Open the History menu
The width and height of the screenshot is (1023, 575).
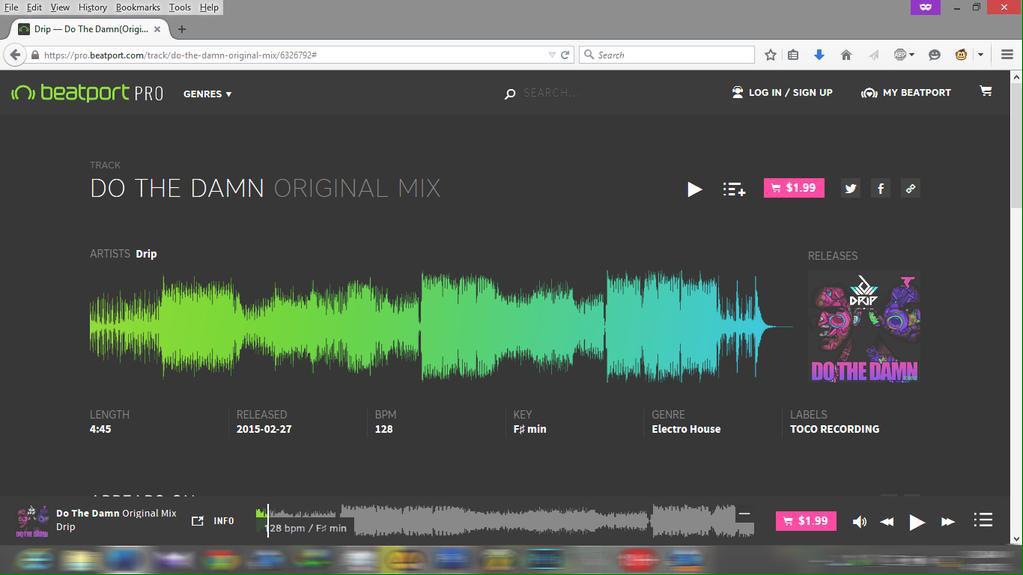(x=92, y=7)
